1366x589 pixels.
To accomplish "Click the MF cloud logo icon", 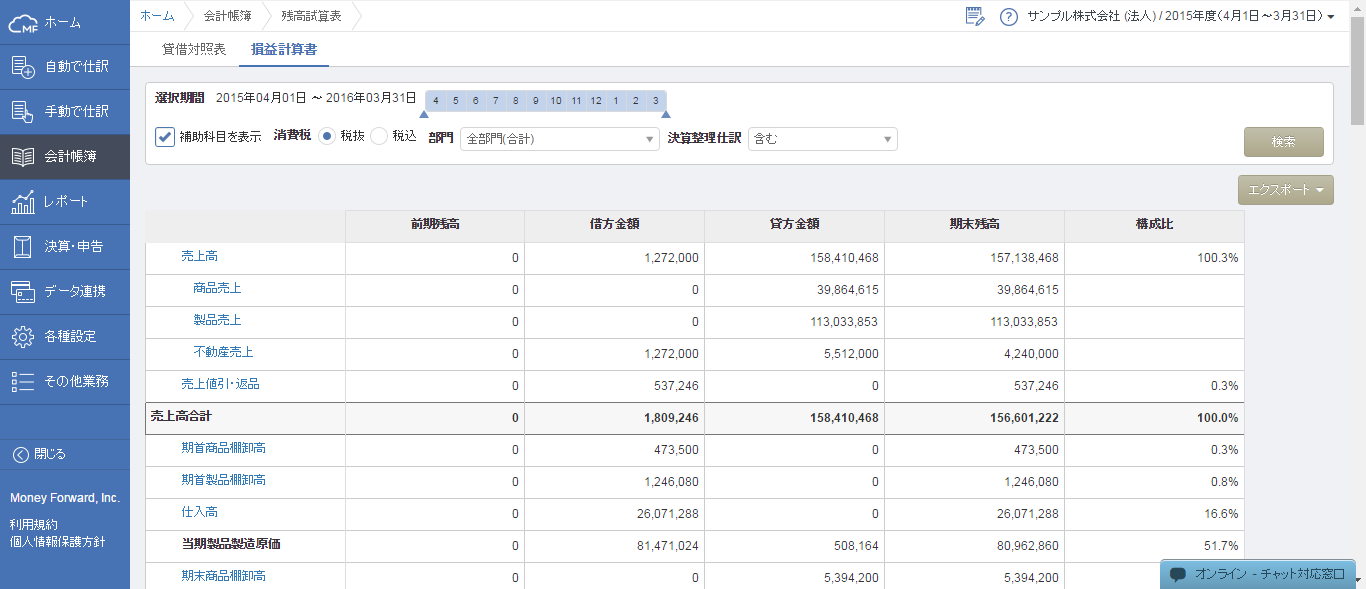I will click(x=23, y=22).
